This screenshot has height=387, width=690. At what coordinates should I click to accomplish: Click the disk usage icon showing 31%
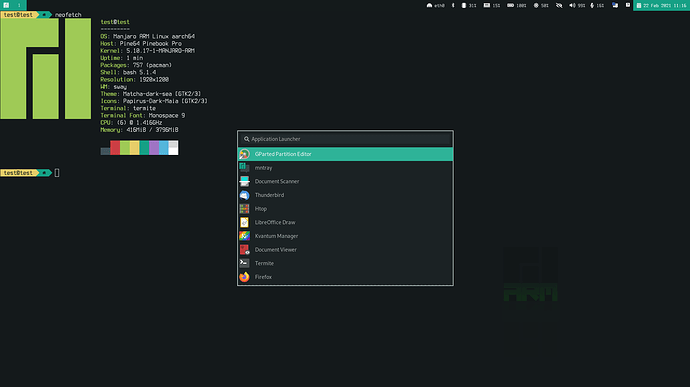(463, 5)
